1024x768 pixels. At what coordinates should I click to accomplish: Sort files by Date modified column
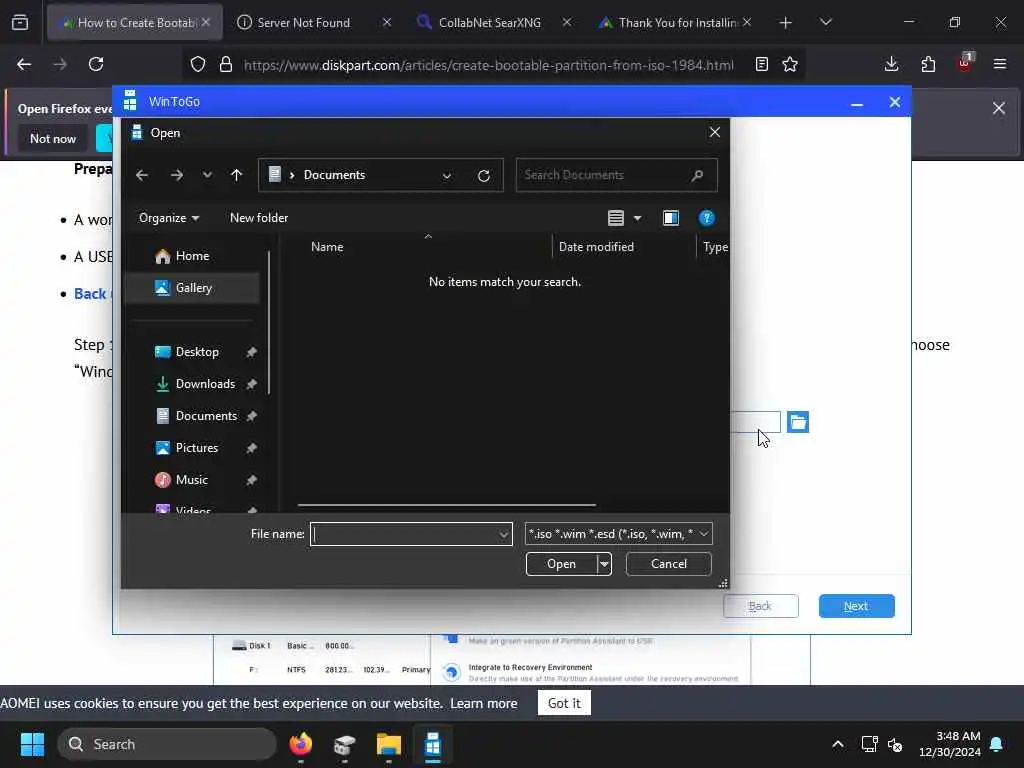tap(596, 247)
